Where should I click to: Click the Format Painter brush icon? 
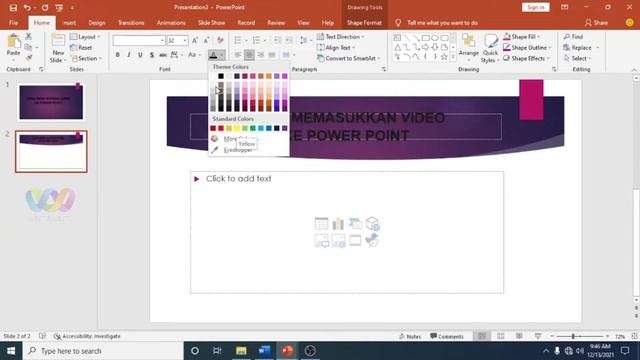point(28,58)
